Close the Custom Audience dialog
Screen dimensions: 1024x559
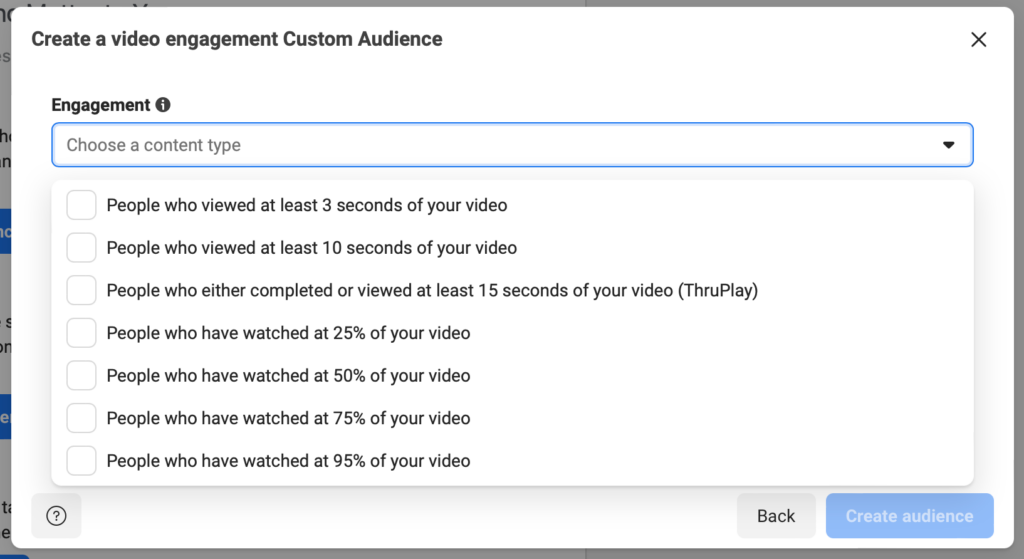pyautogui.click(x=979, y=40)
